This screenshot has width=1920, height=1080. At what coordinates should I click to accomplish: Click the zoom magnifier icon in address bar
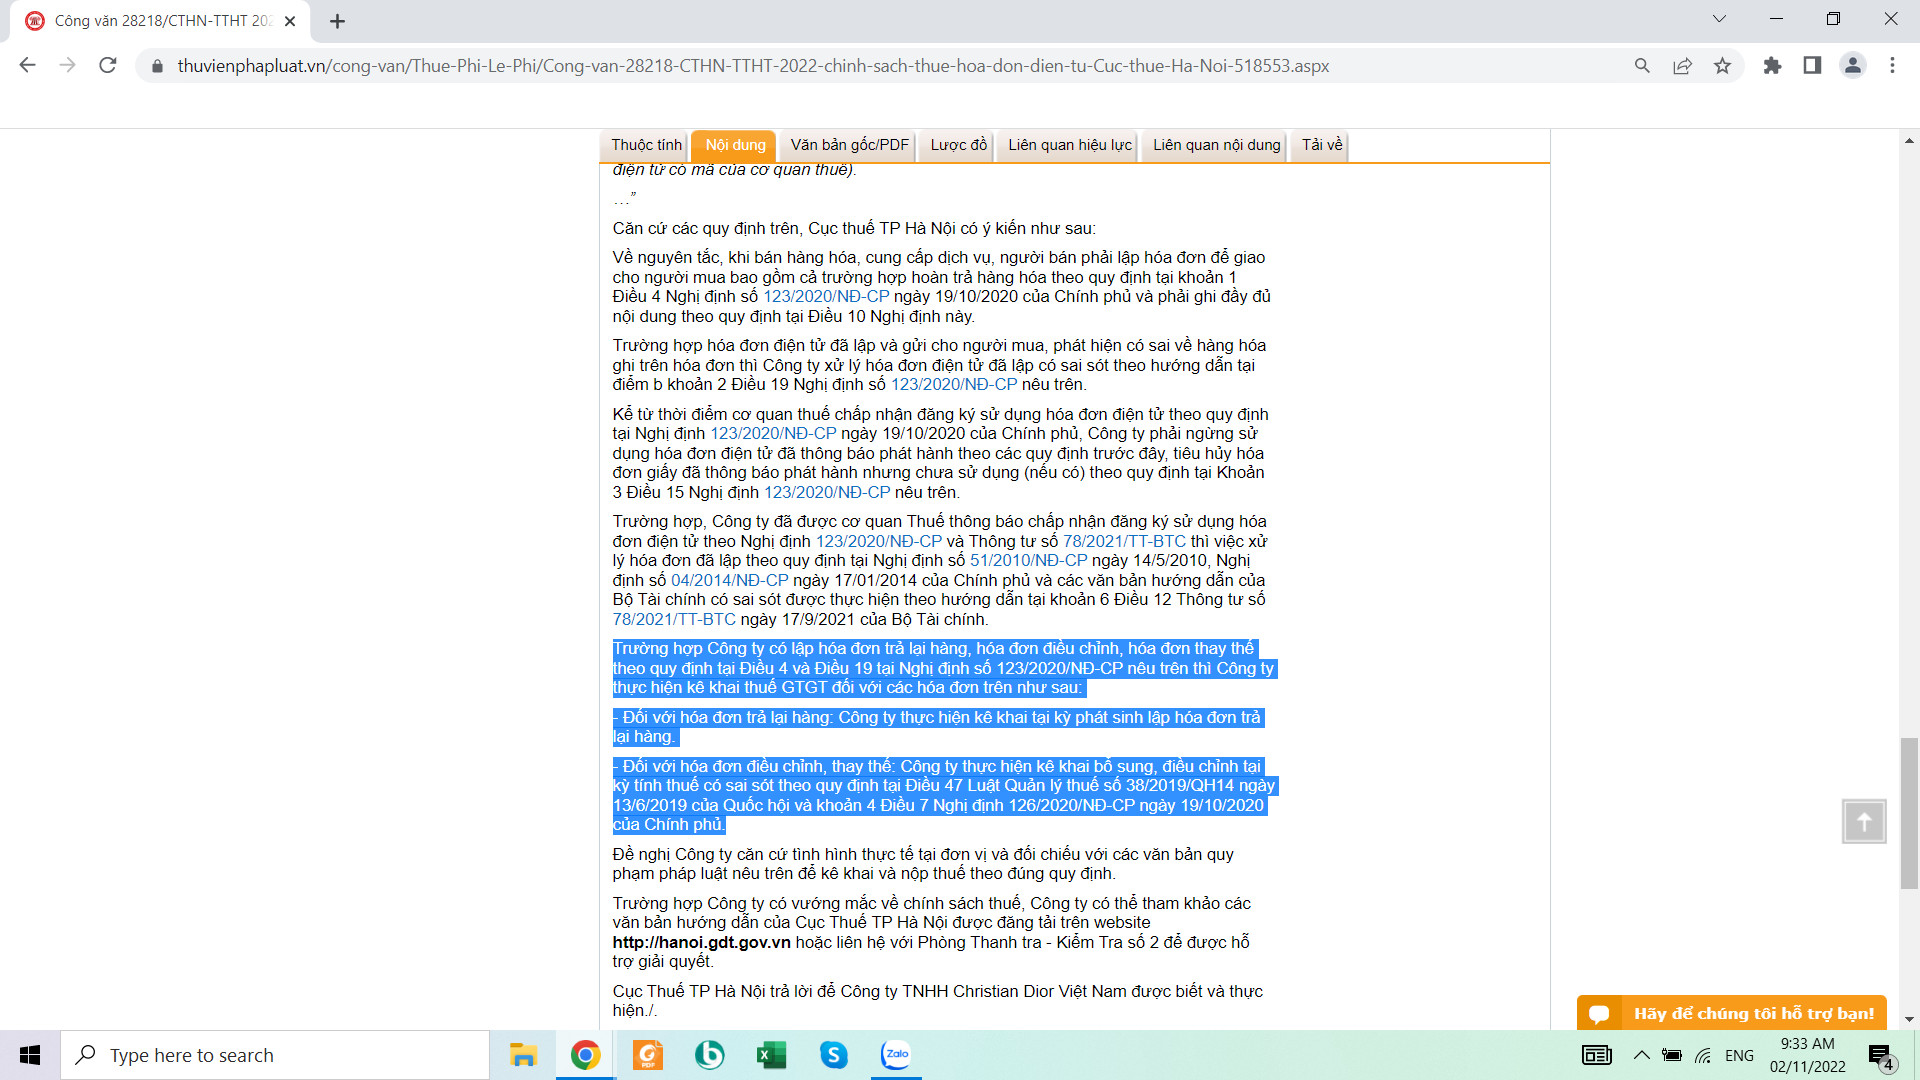pos(1642,66)
